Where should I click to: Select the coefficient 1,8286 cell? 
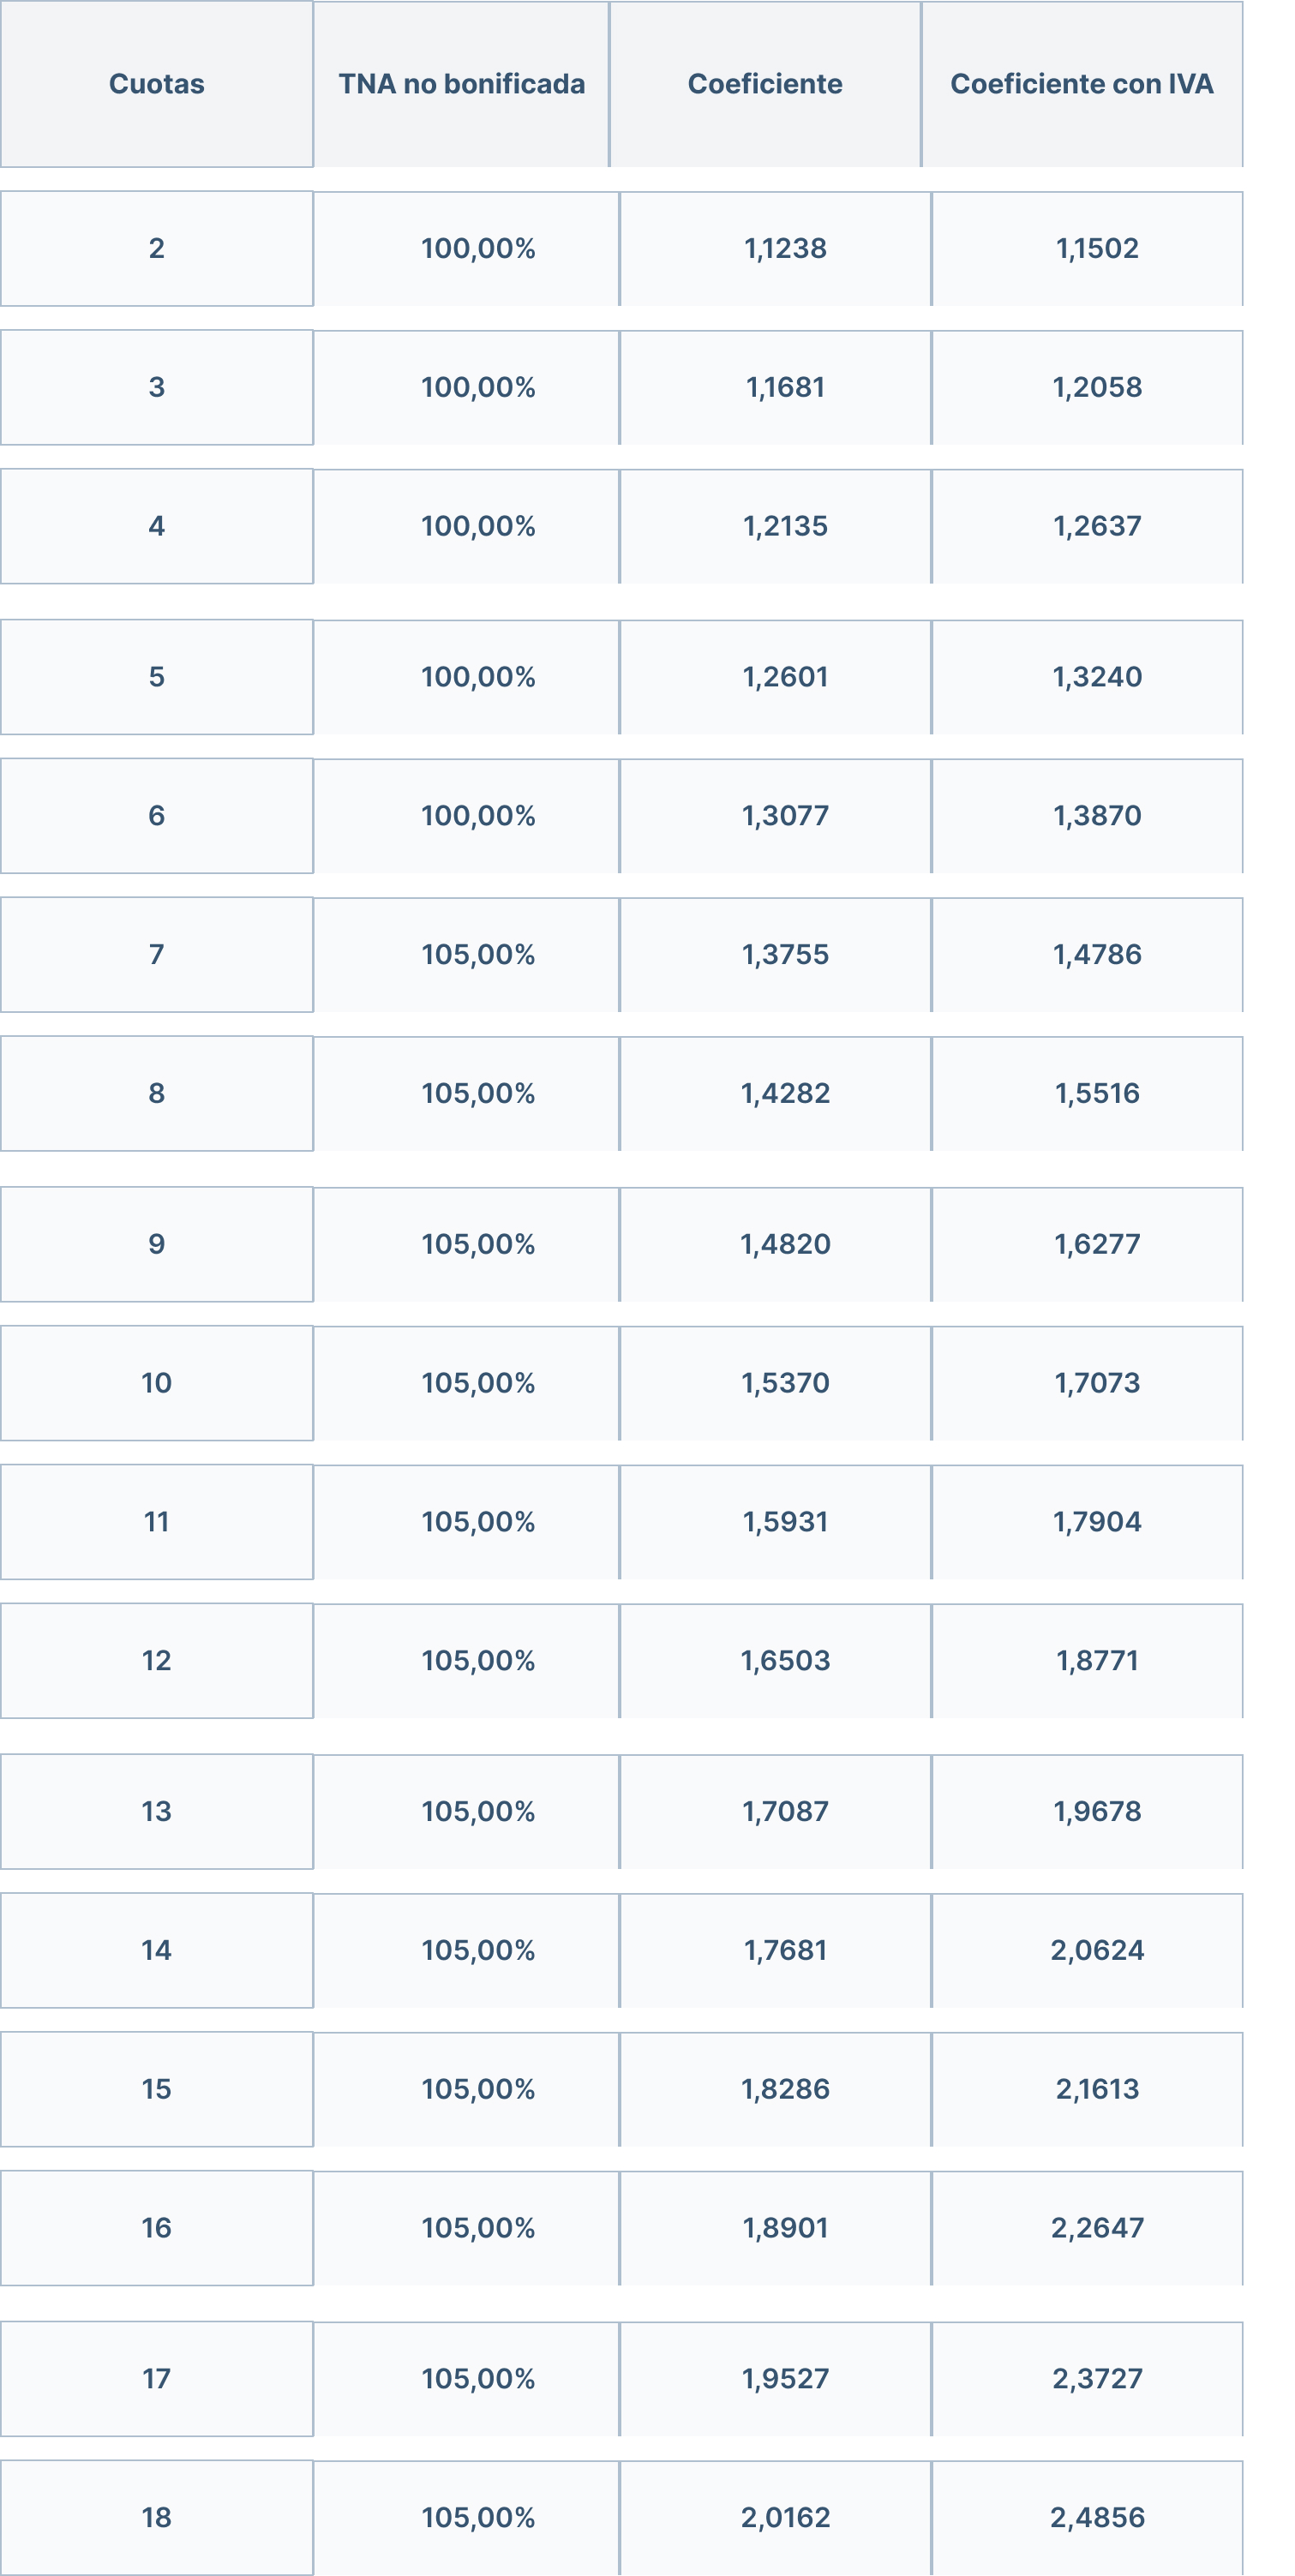point(785,2089)
